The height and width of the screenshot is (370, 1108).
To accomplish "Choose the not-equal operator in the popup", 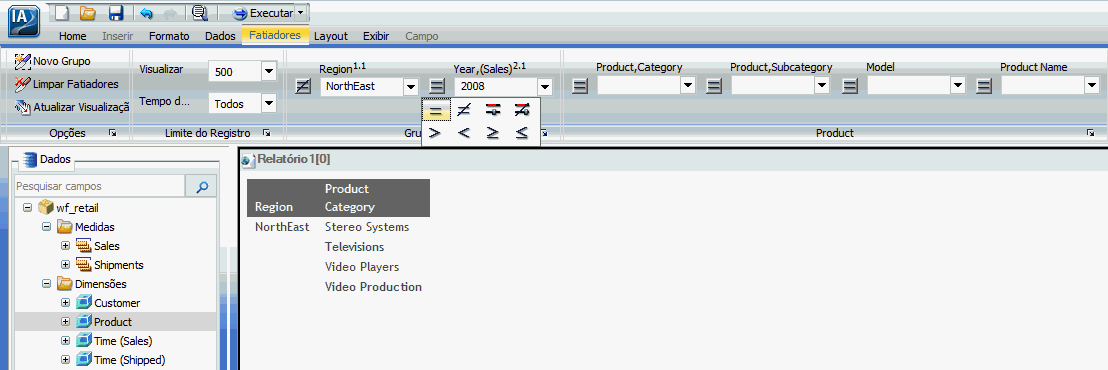I will 464,110.
